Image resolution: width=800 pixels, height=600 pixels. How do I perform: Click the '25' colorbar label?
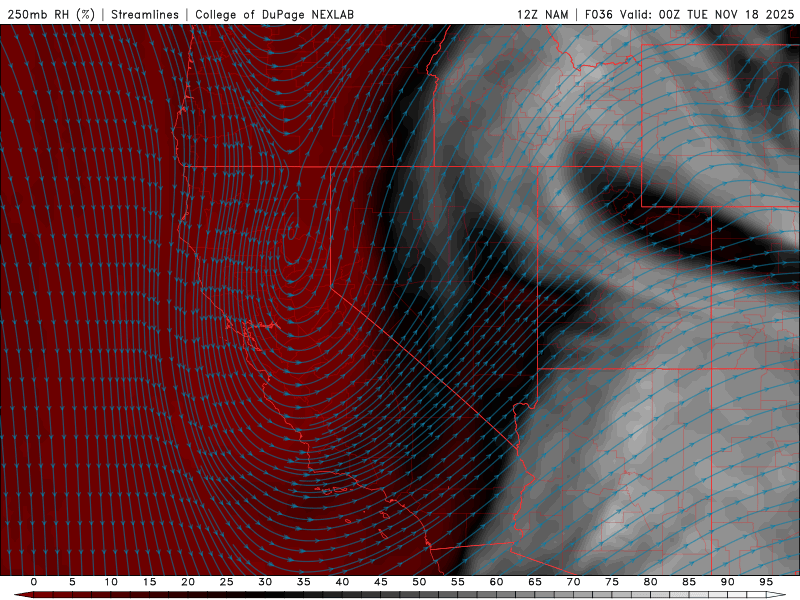pos(227,582)
